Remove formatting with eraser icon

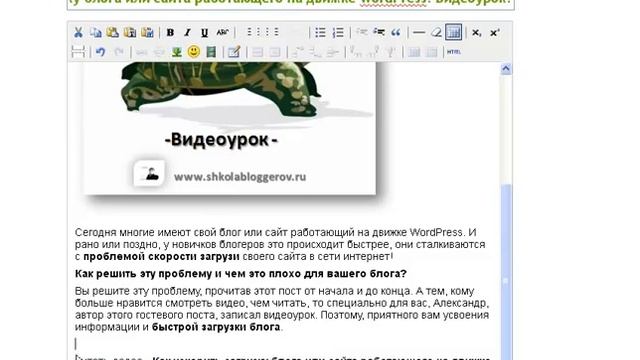click(x=436, y=32)
